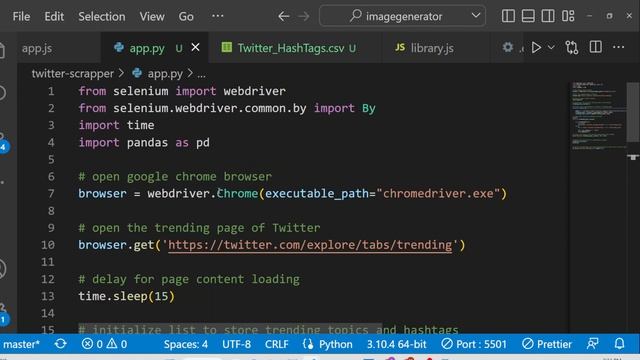Click "chromedriver.exe" string on line 7

(x=438, y=193)
